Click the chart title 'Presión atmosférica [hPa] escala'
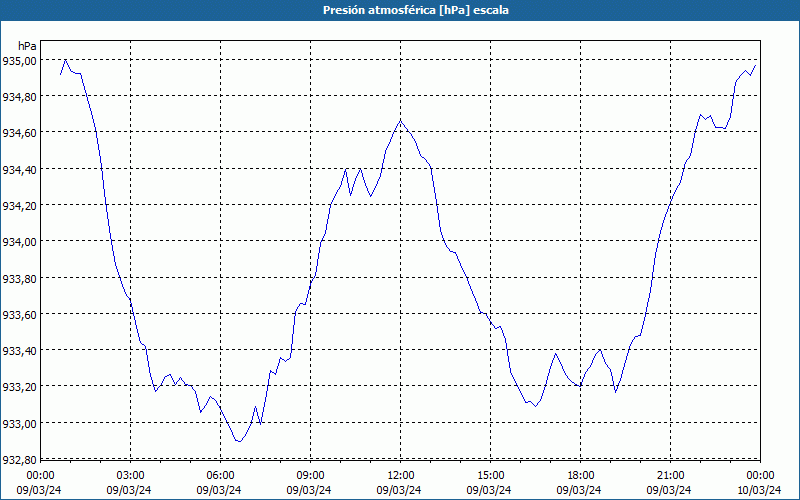 [415, 10]
